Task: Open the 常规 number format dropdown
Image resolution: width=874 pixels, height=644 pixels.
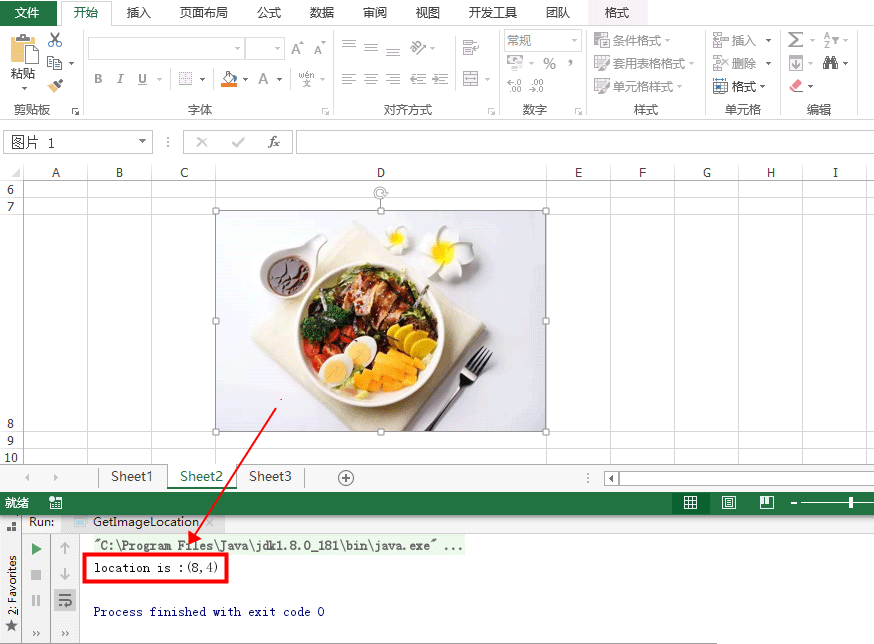Action: point(575,40)
